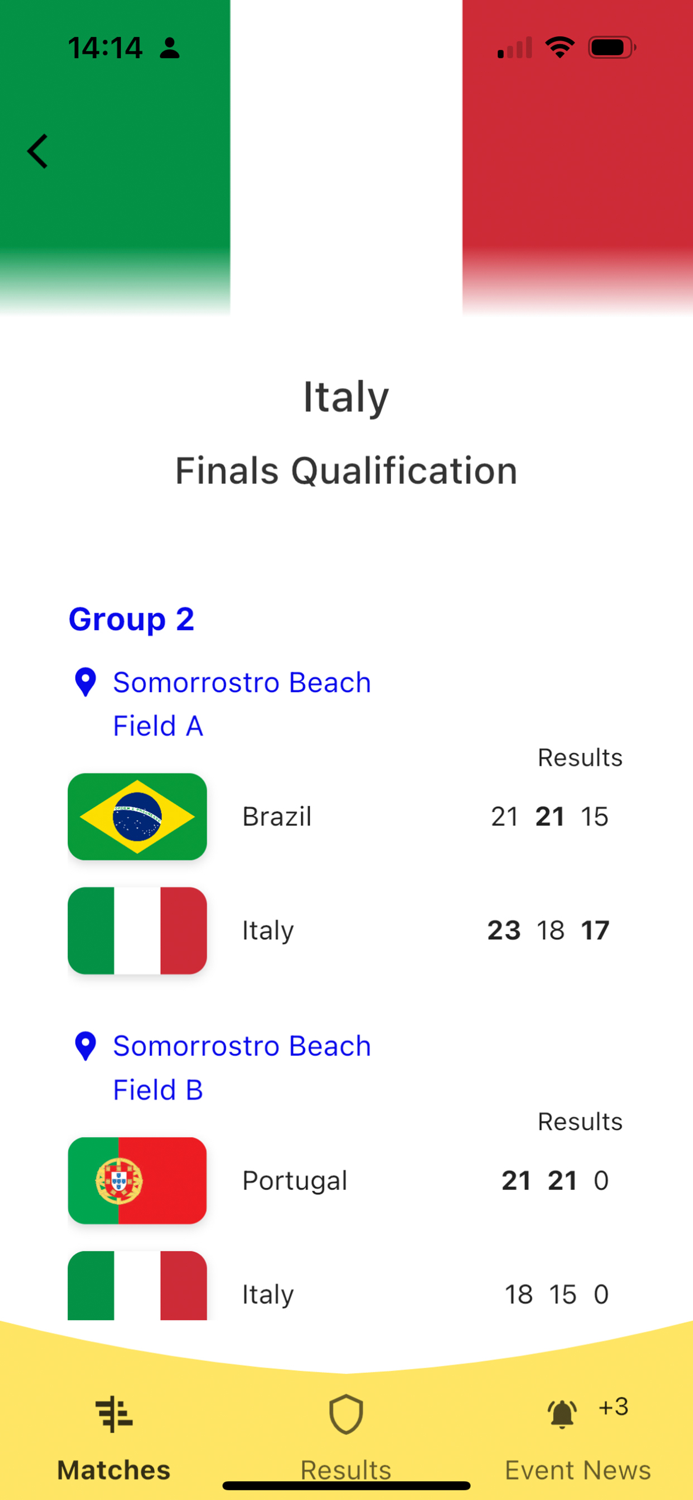The image size is (693, 1500).
Task: Tap the Wi-Fi icon in the status bar
Action: coord(560,45)
